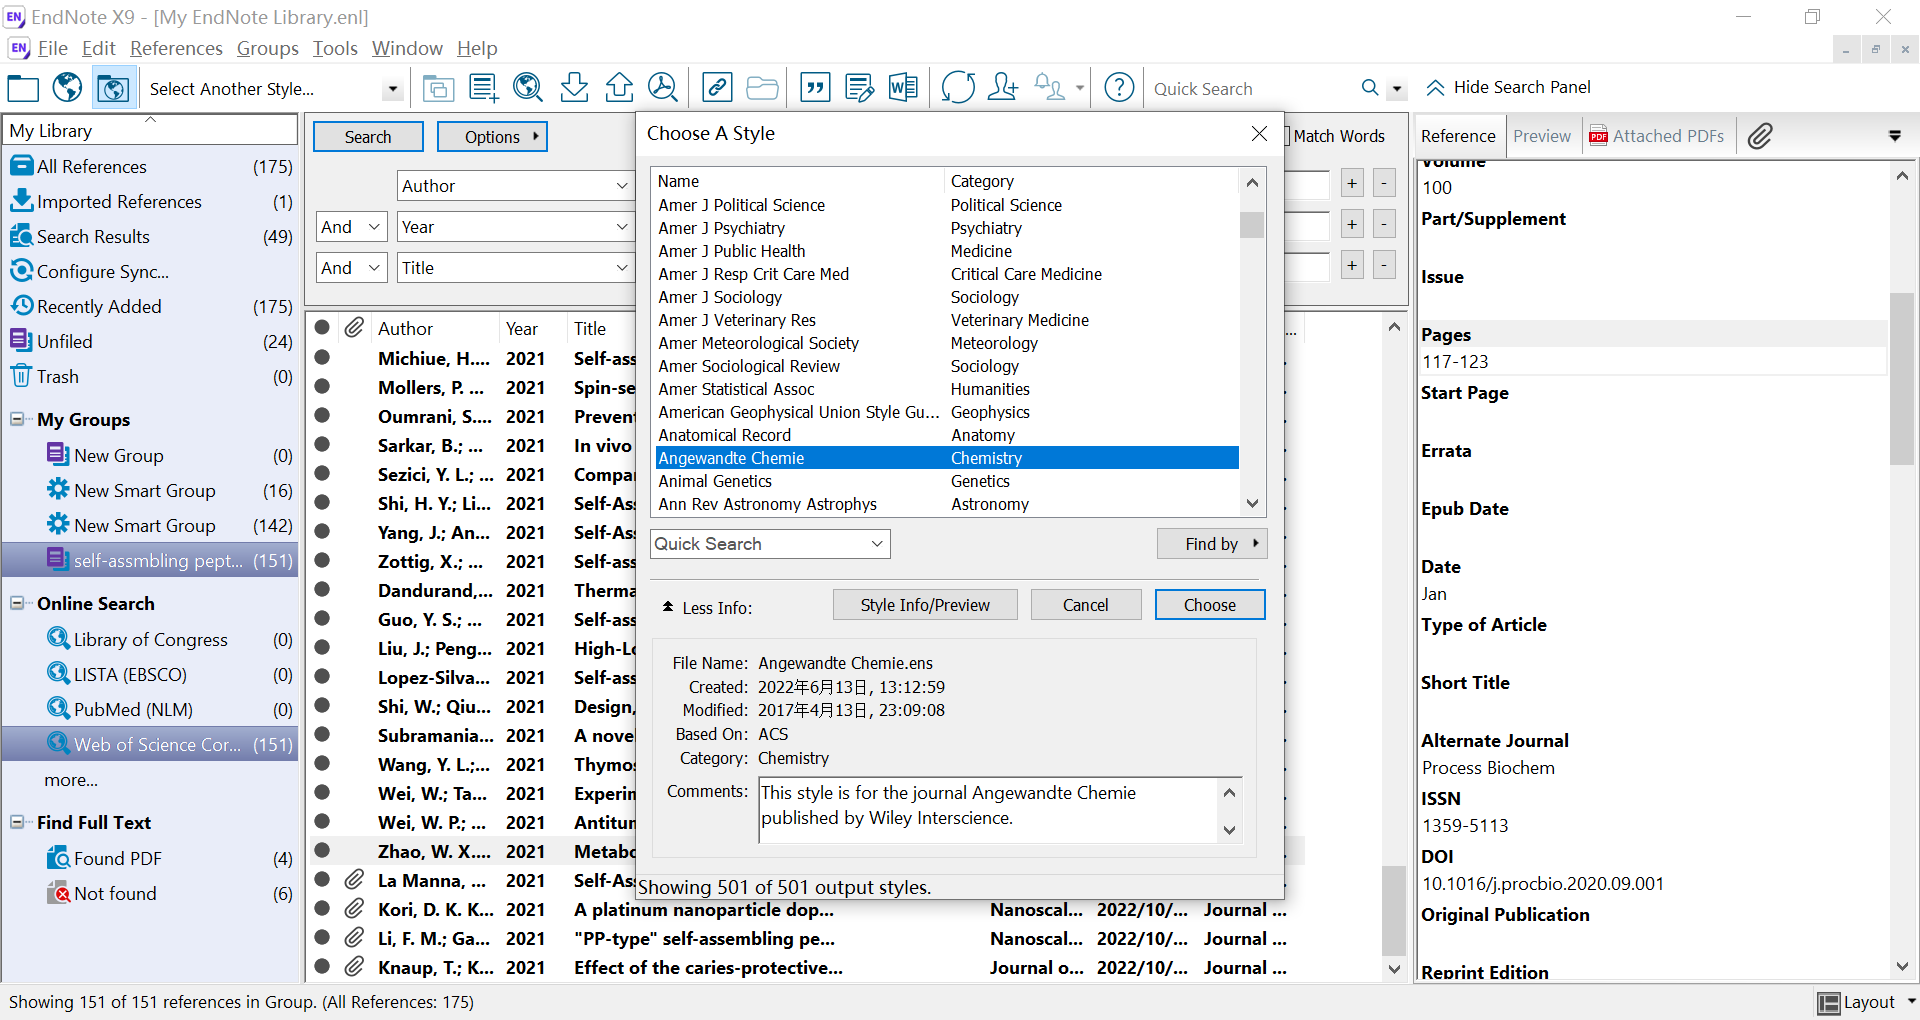The image size is (1920, 1020).
Task: Open the Tools menu
Action: [x=334, y=48]
